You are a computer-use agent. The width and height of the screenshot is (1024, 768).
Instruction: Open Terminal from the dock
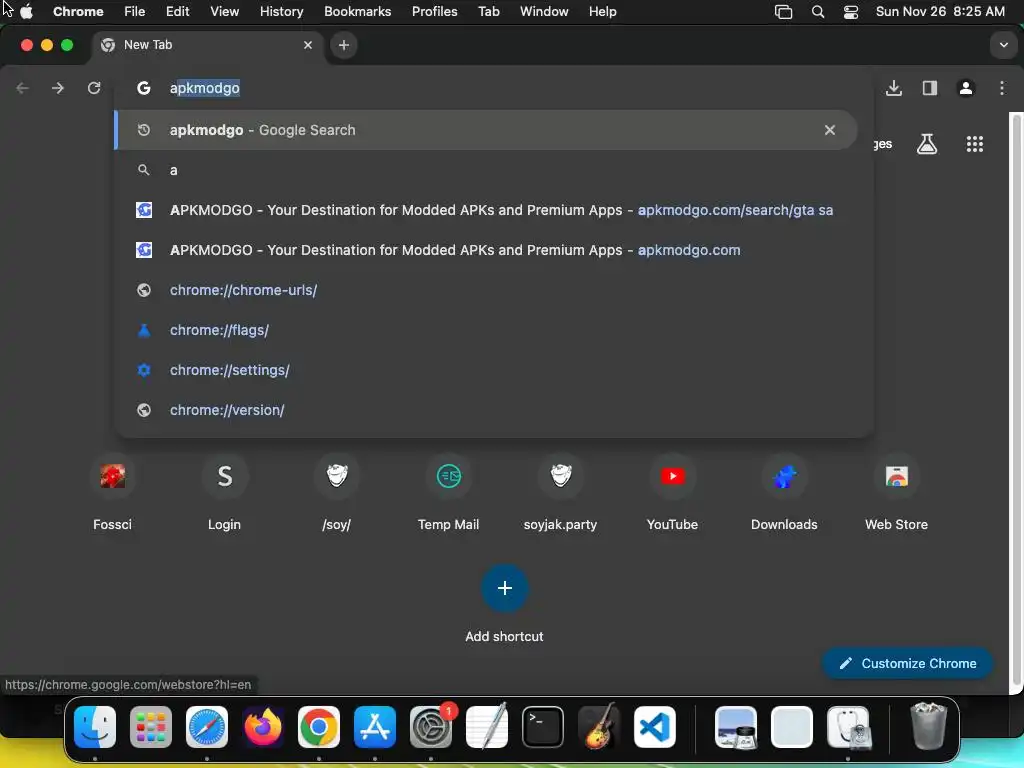(x=543, y=727)
